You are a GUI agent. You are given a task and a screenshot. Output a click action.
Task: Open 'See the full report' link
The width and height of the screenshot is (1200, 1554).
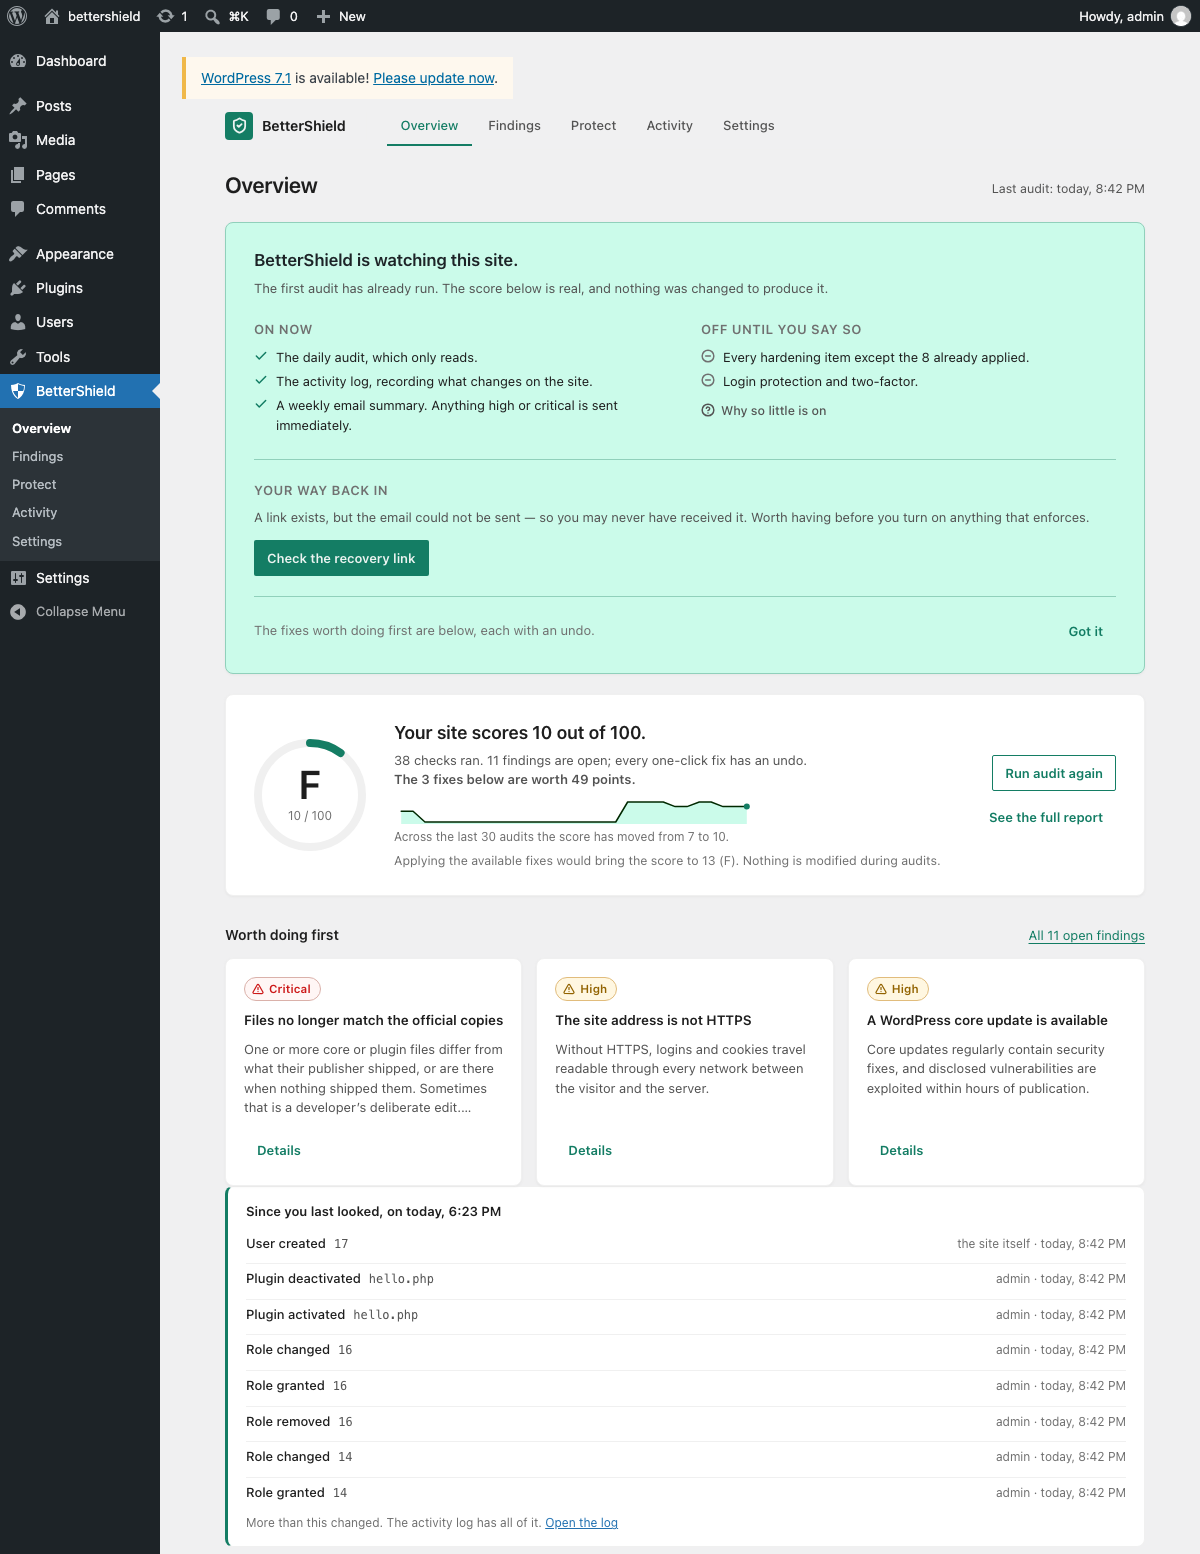[x=1045, y=817]
